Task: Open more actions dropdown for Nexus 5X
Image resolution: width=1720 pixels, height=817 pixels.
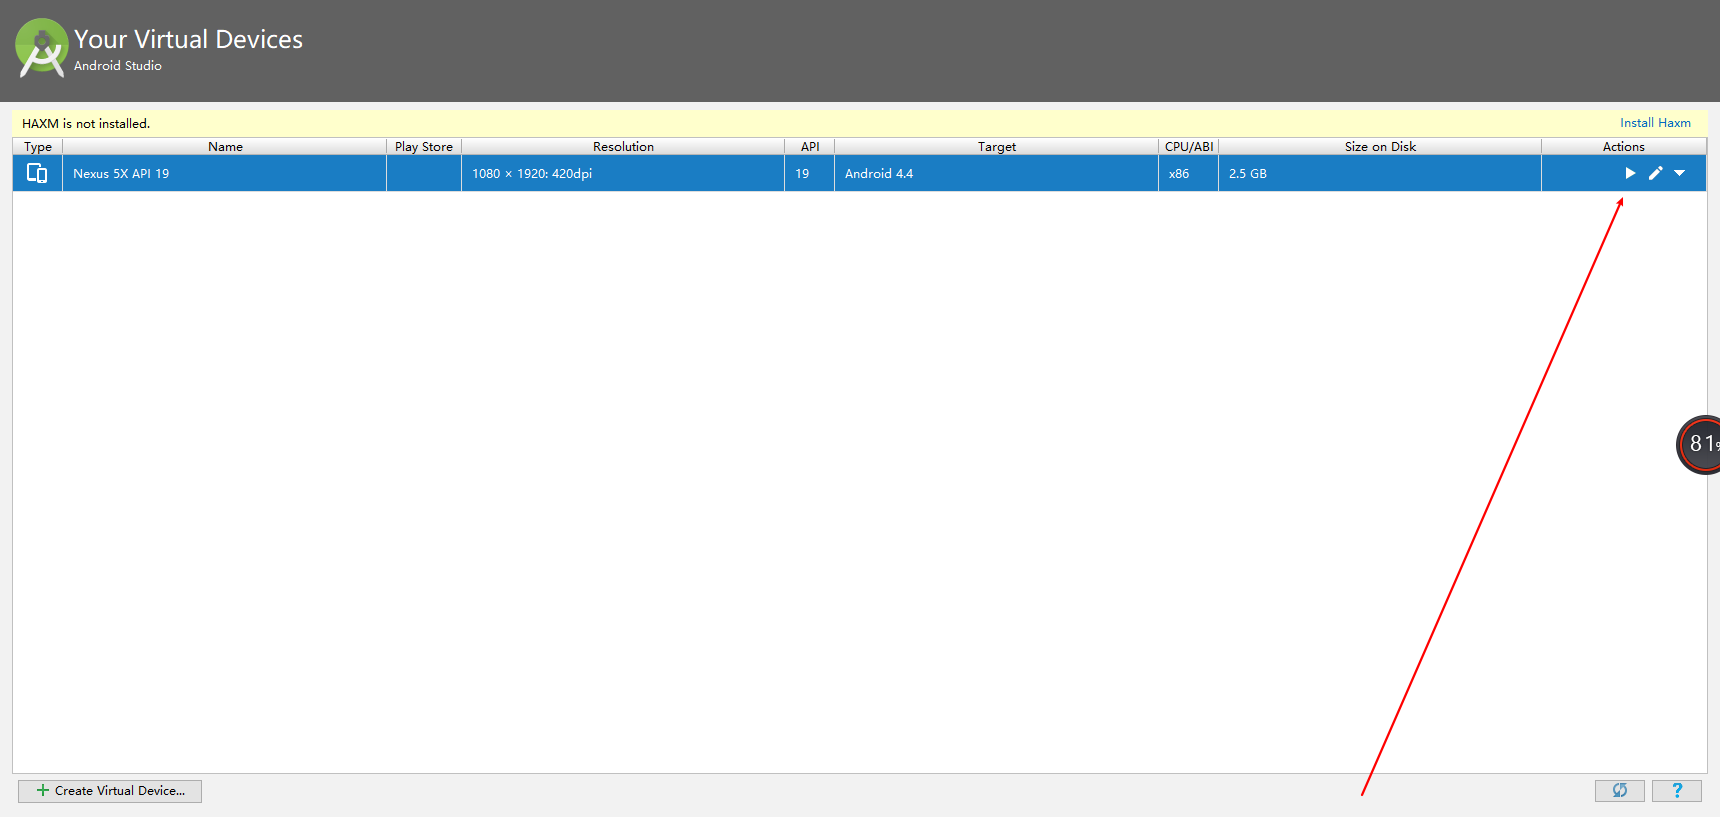Action: 1680,173
